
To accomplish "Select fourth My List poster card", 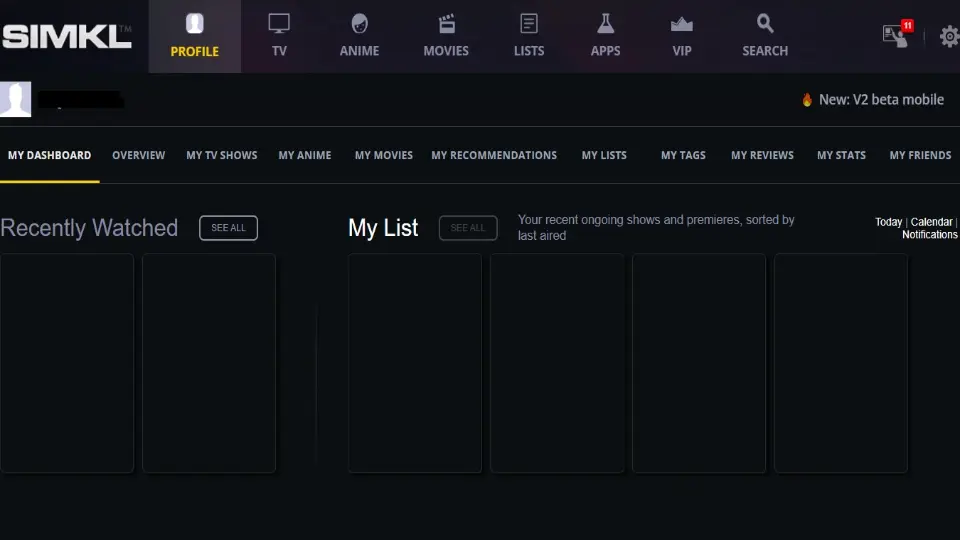I will [841, 363].
